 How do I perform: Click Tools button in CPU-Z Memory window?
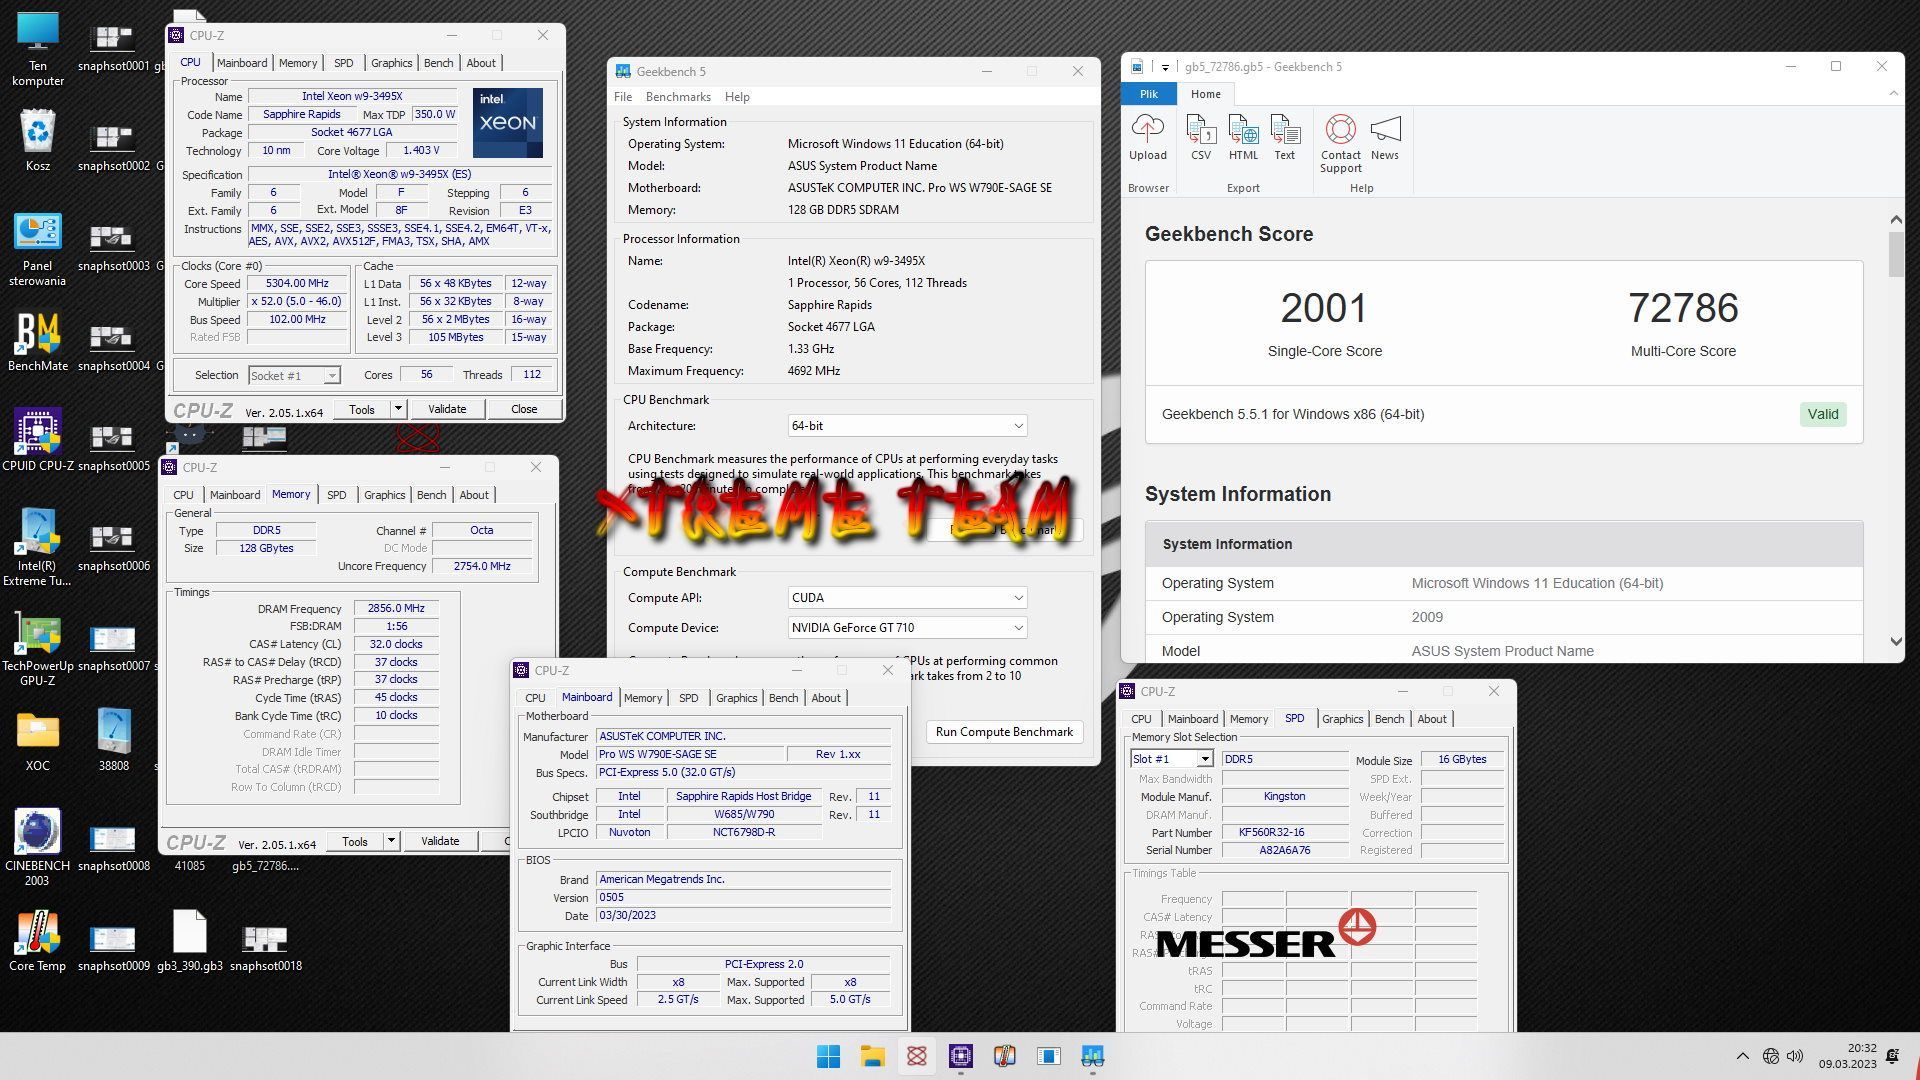tap(355, 841)
